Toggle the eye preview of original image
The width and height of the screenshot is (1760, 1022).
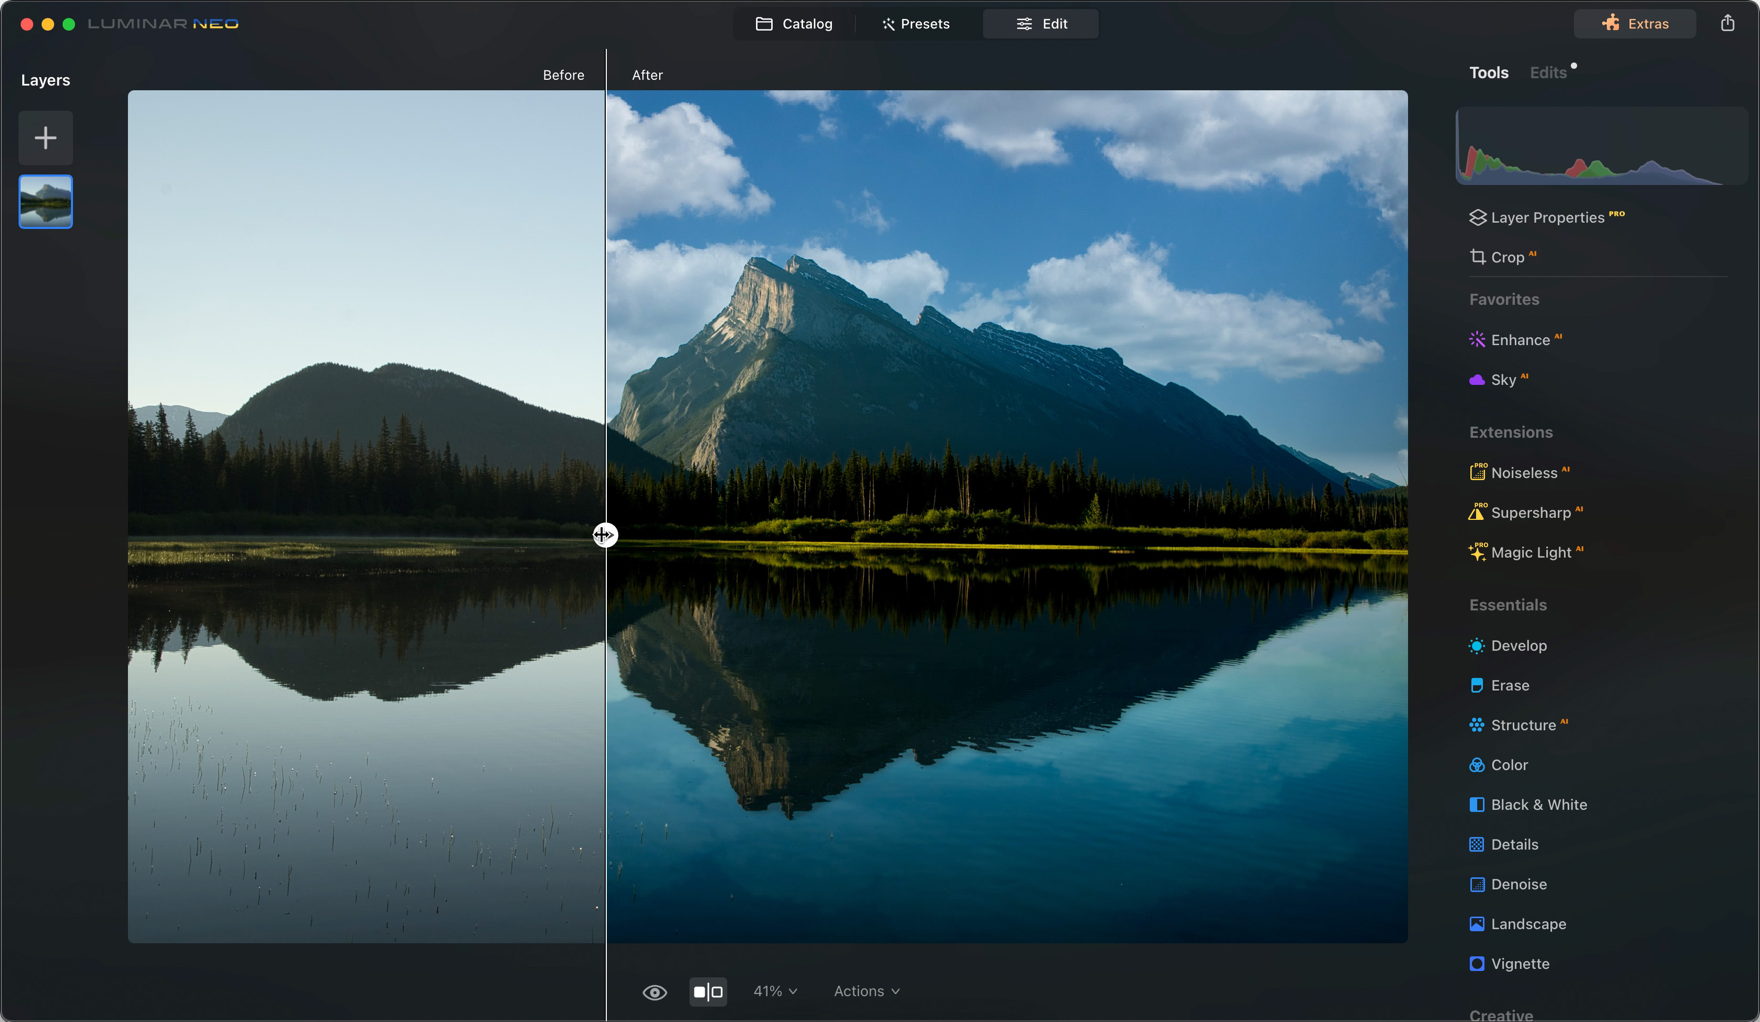[x=654, y=992]
